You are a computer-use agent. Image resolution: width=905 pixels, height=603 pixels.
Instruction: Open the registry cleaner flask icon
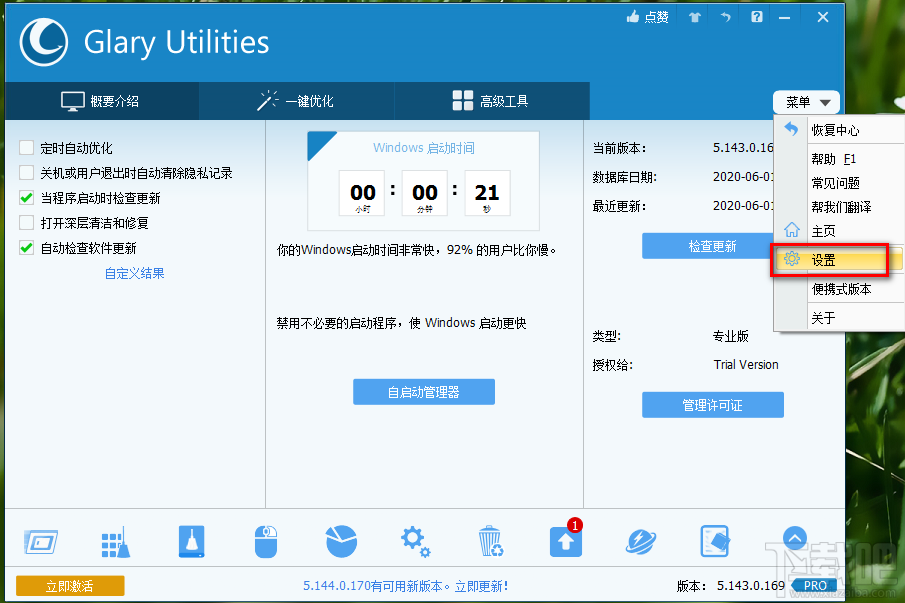pyautogui.click(x=191, y=541)
